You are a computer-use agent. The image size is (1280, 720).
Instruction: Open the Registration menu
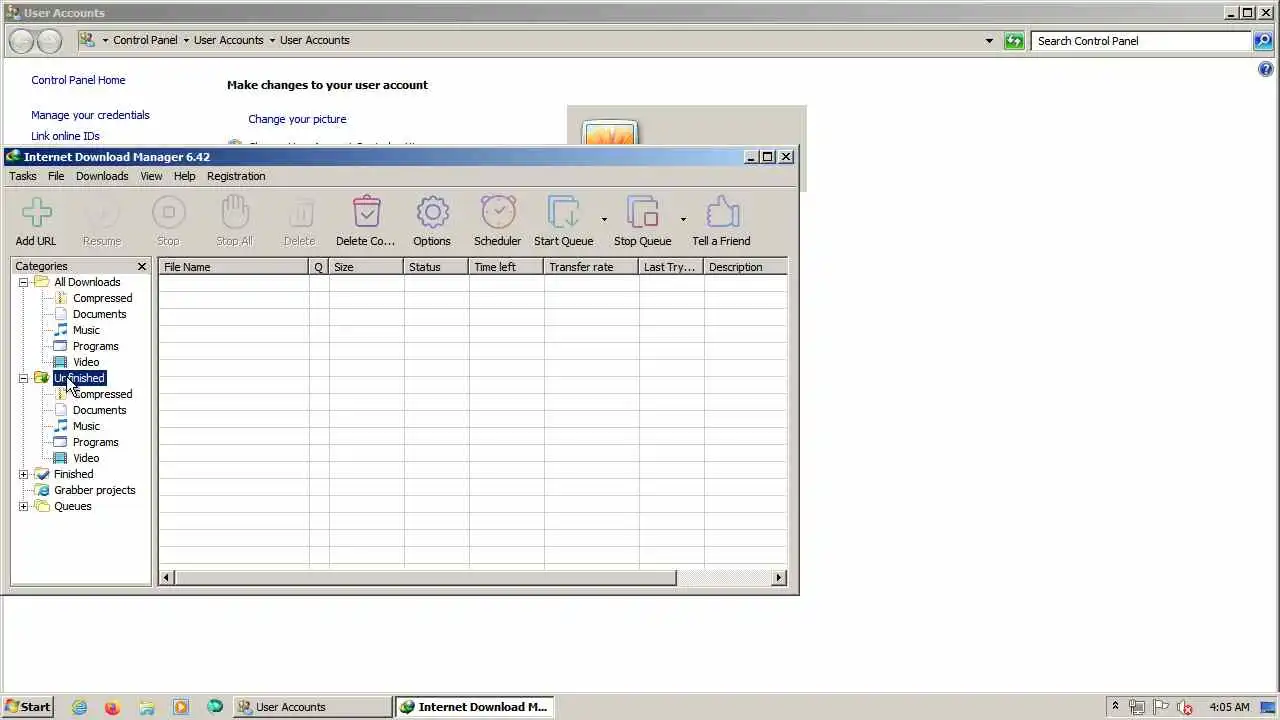click(x=236, y=176)
